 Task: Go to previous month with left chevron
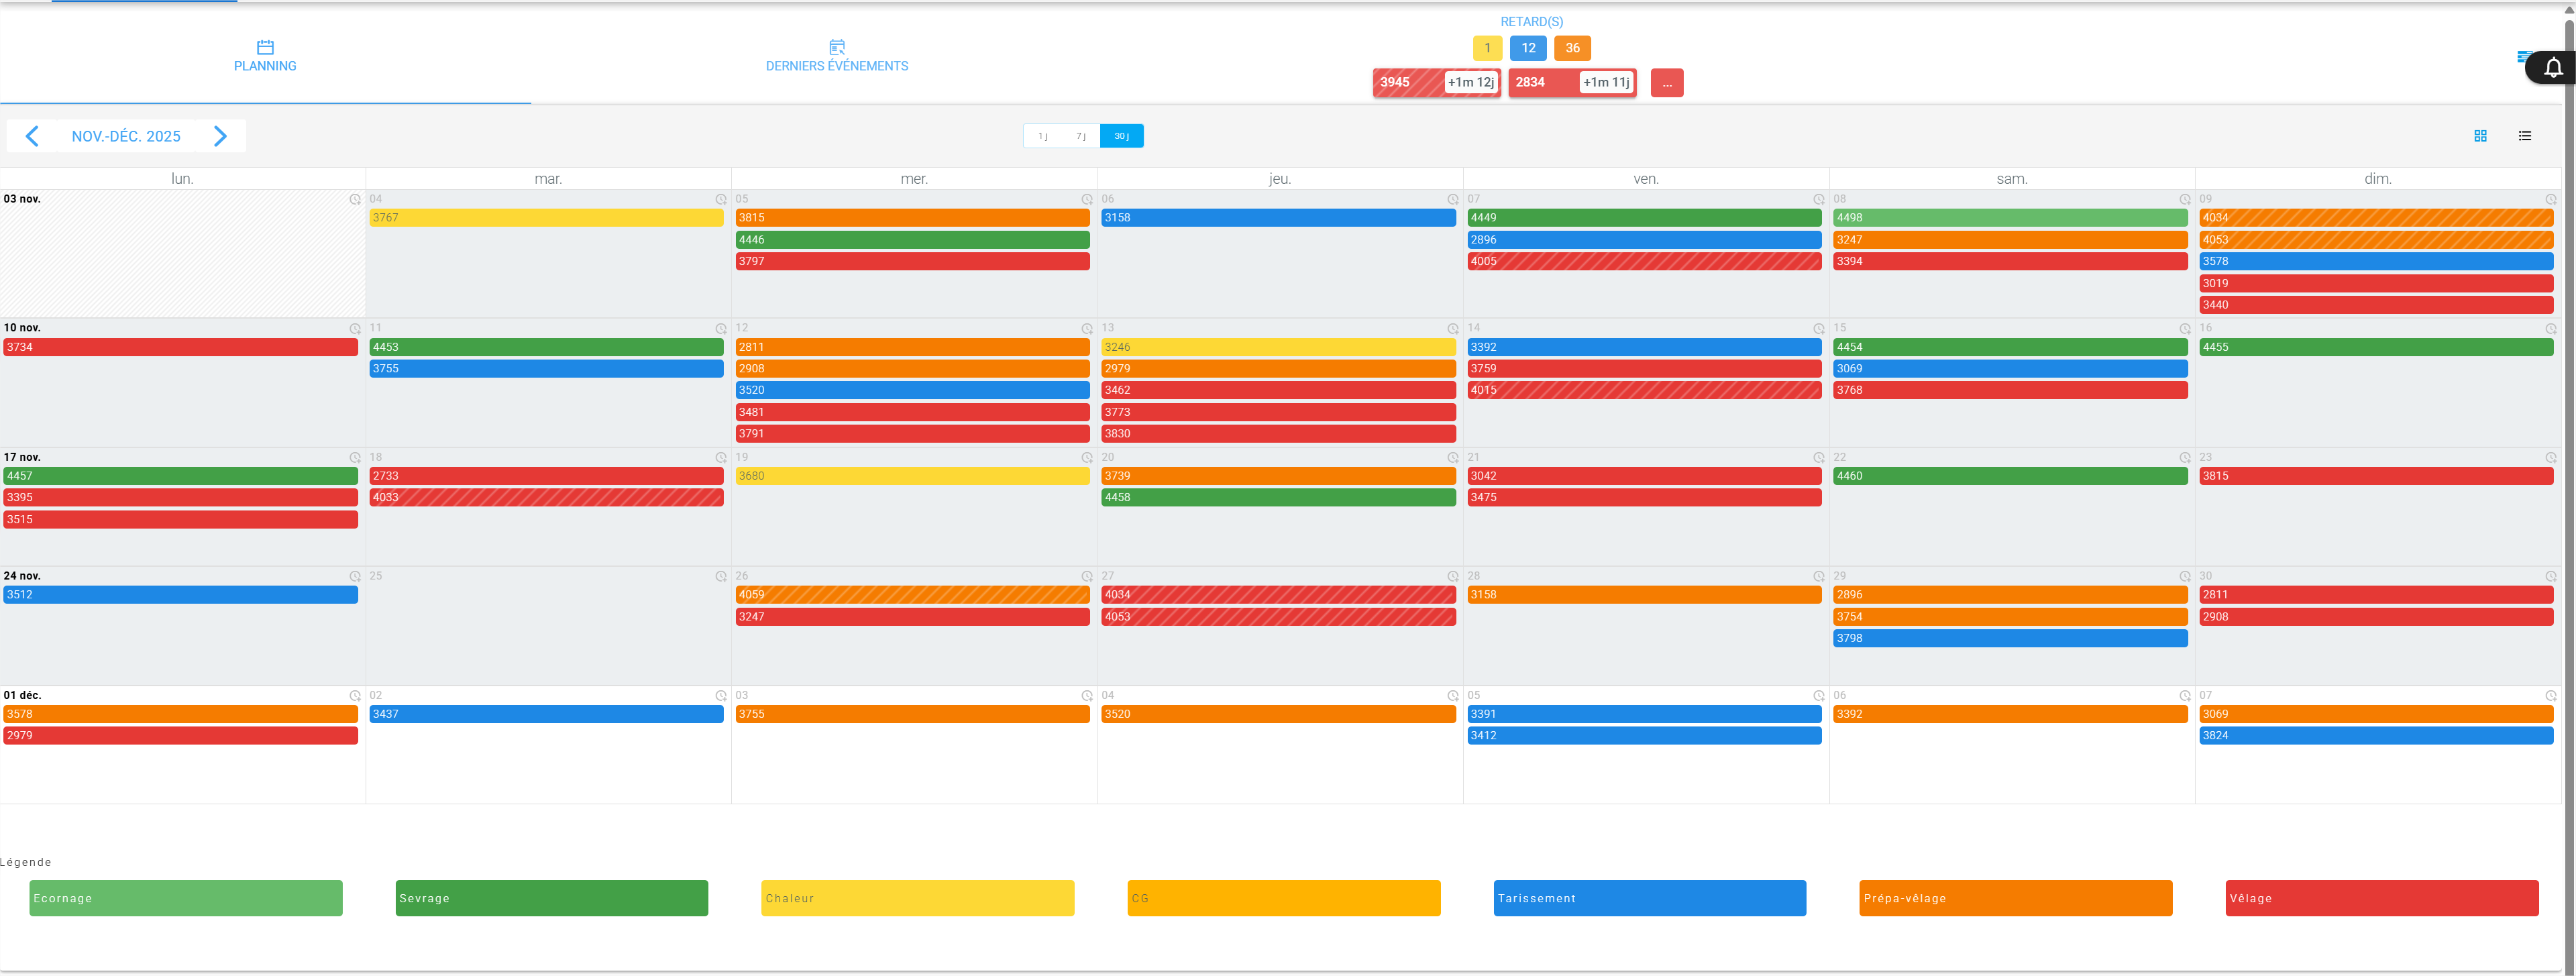click(32, 136)
